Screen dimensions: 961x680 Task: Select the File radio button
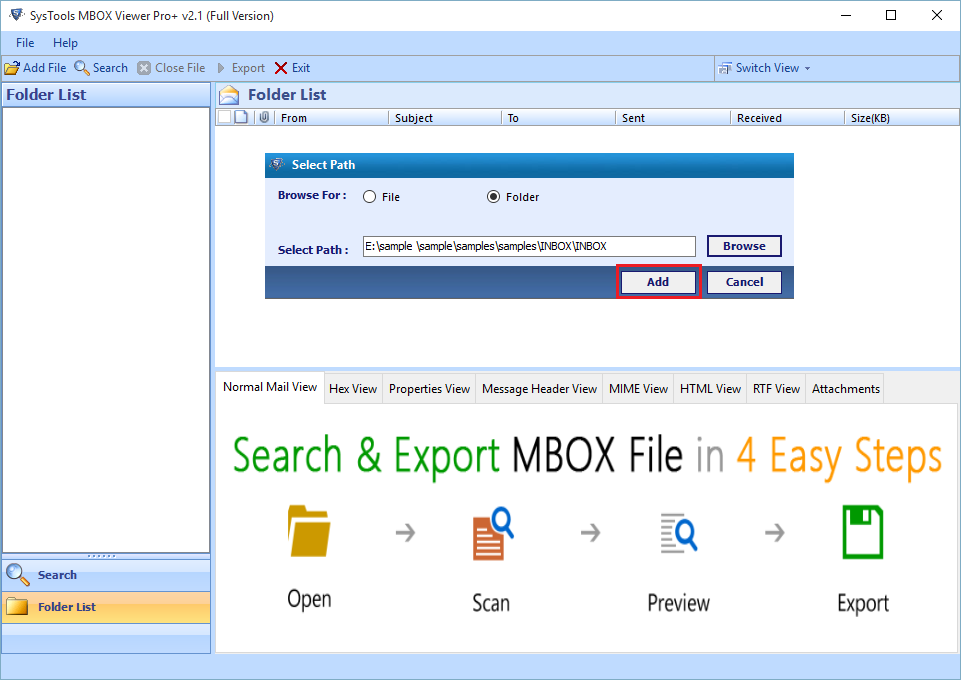click(x=370, y=197)
